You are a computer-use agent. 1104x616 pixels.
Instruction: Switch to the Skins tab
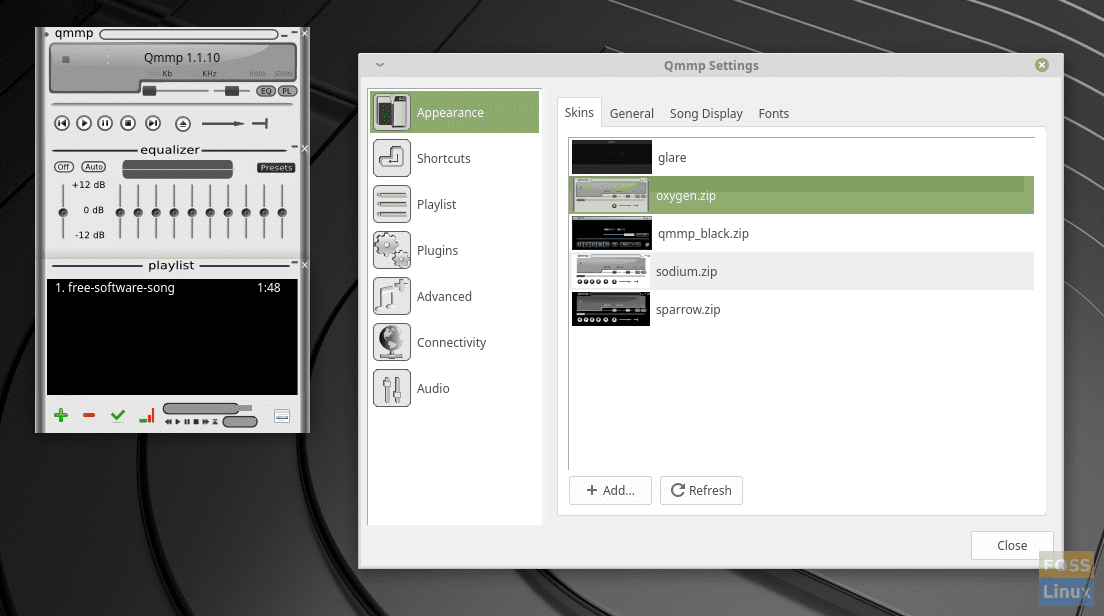(x=579, y=113)
